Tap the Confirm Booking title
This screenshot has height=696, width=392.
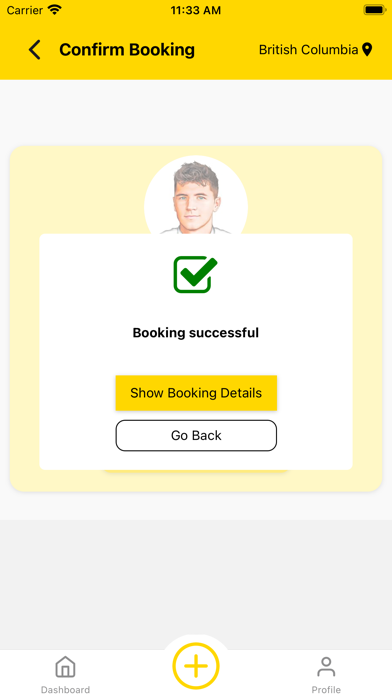[x=127, y=50]
